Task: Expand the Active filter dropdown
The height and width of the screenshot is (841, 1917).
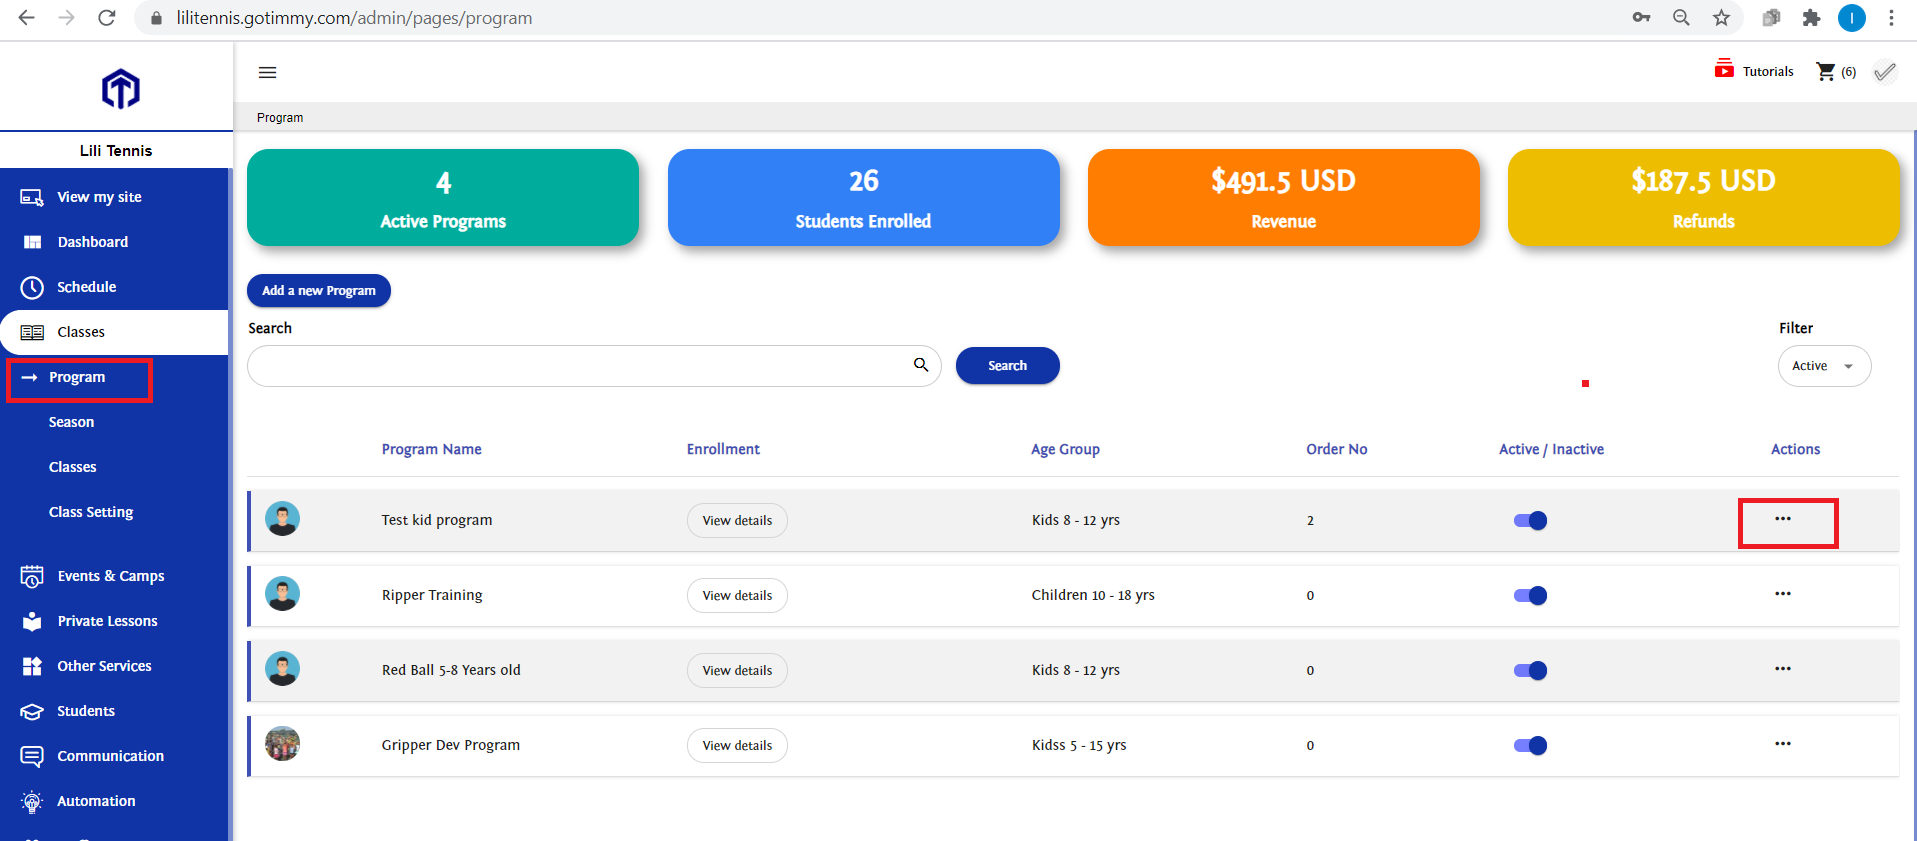Action: point(1824,366)
